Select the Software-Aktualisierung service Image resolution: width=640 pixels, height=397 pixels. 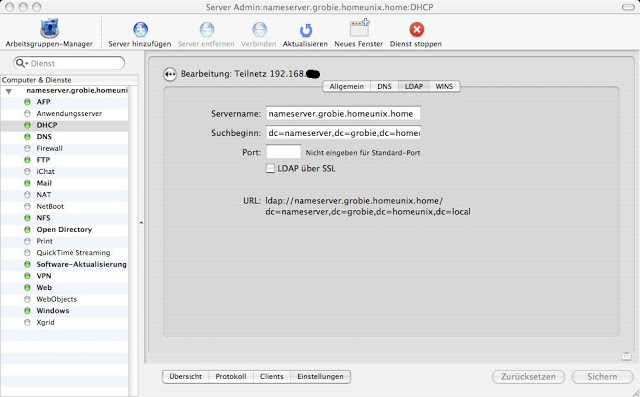(64, 264)
